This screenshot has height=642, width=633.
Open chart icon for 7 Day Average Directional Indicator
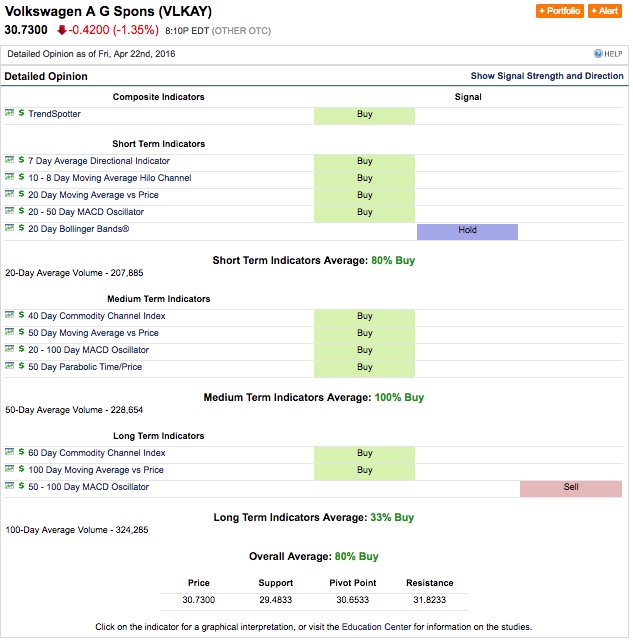point(9,160)
